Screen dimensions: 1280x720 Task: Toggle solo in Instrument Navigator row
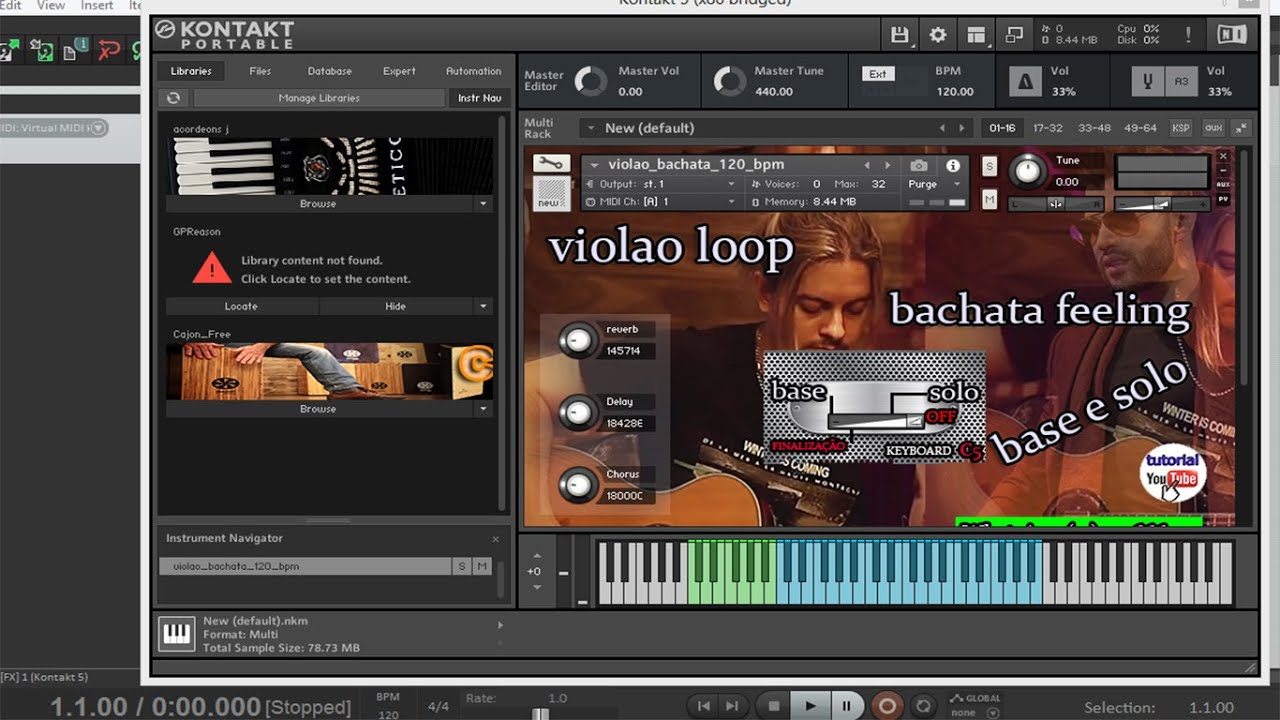point(462,566)
